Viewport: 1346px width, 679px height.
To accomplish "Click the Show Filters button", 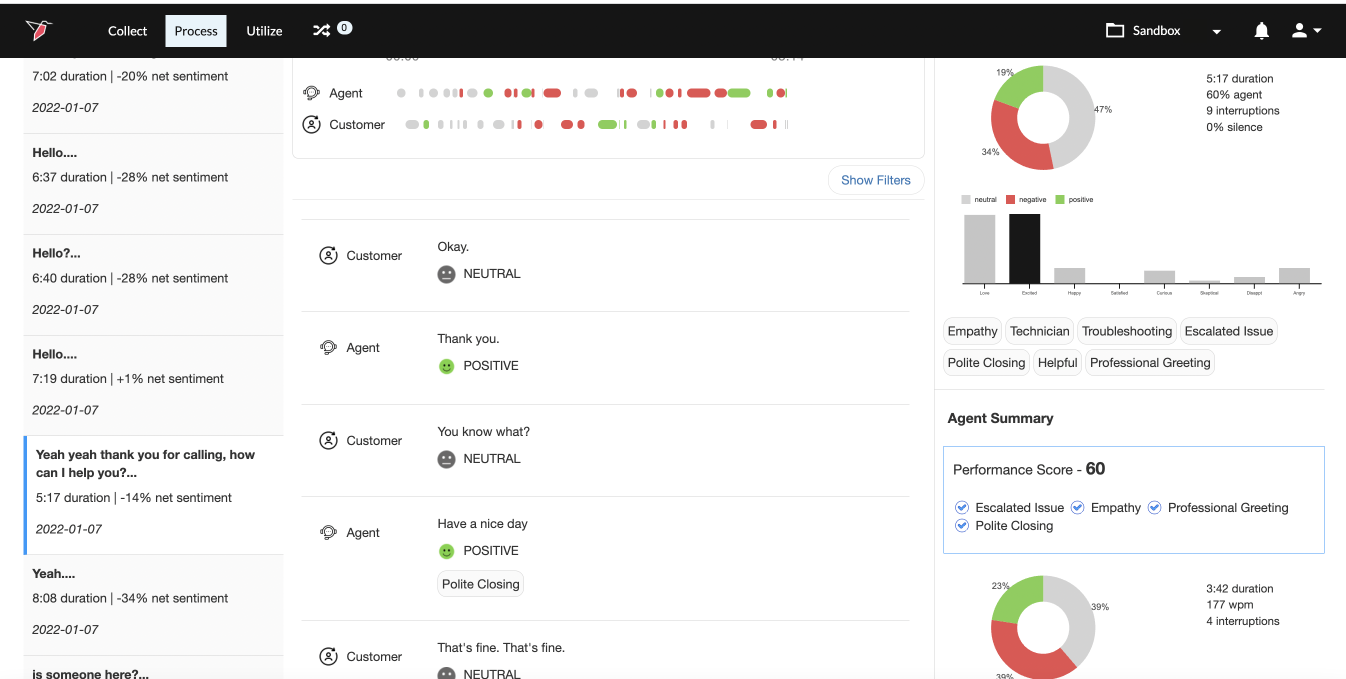I will point(876,180).
